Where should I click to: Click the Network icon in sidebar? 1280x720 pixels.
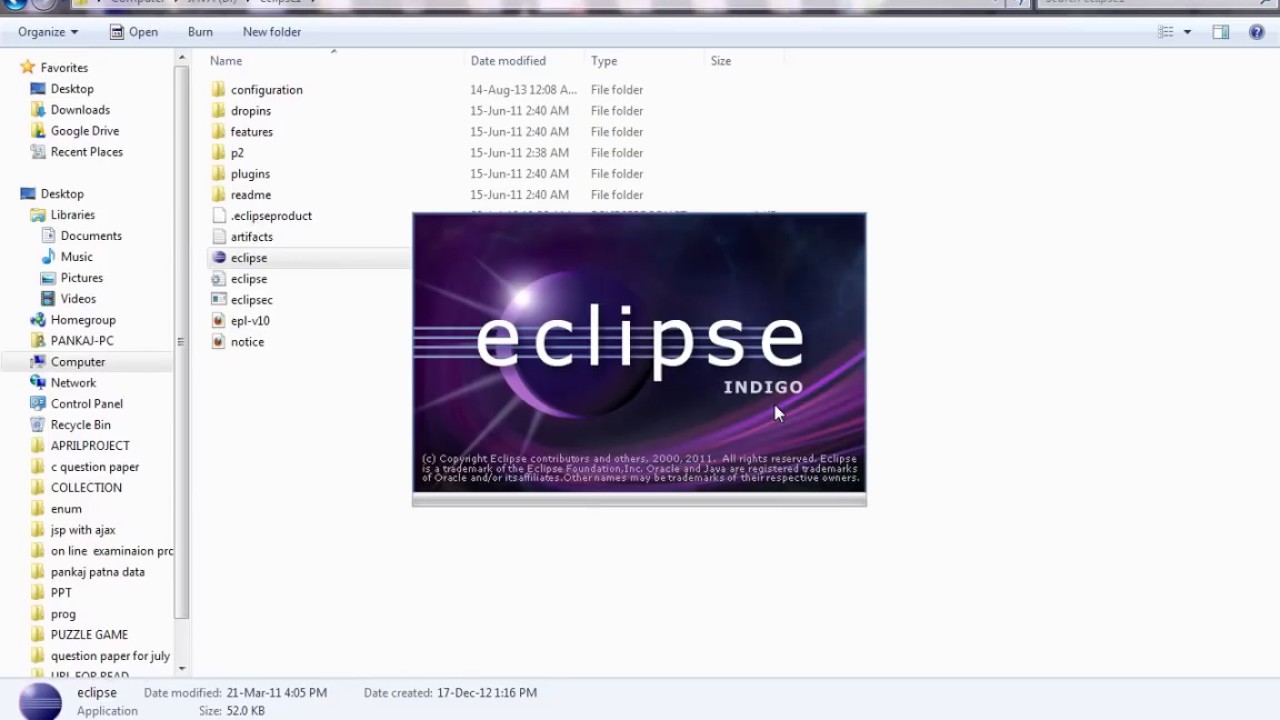click(38, 382)
